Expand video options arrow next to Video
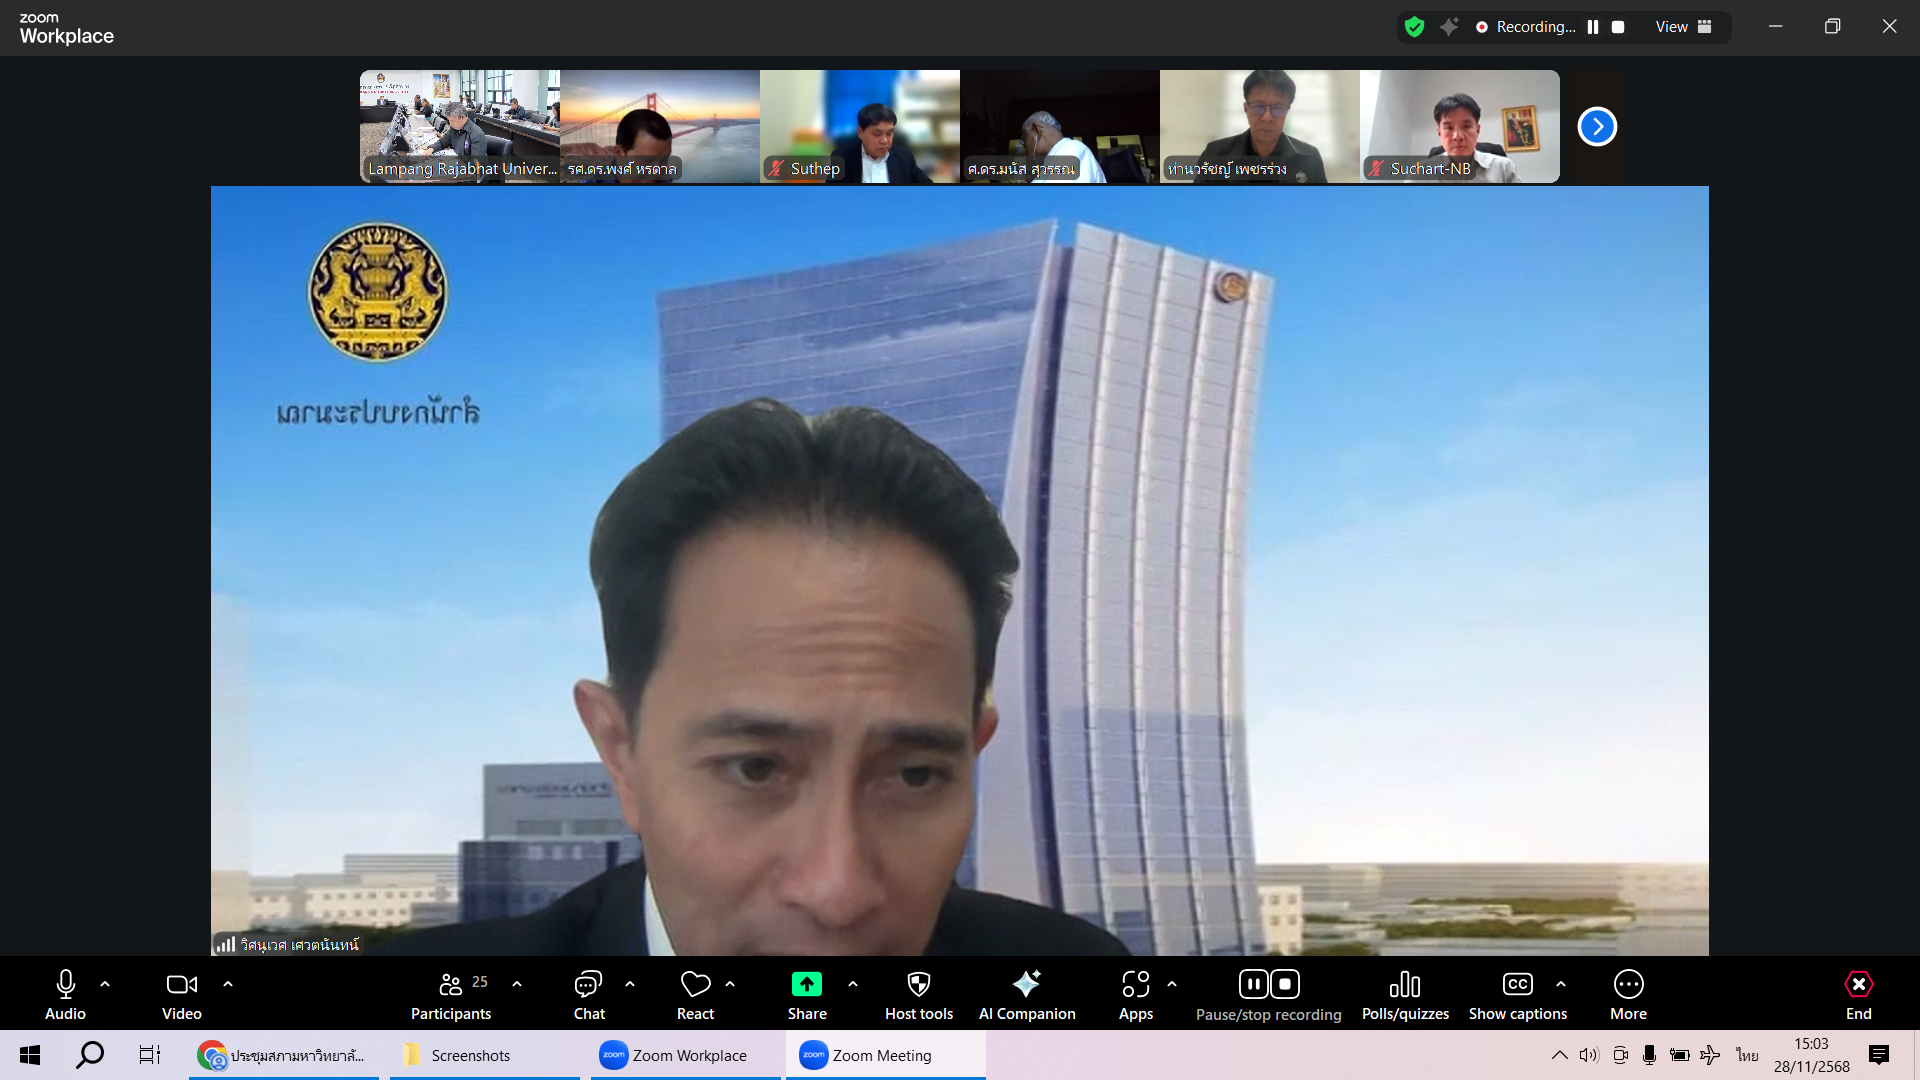1920x1080 pixels. pos(228,984)
